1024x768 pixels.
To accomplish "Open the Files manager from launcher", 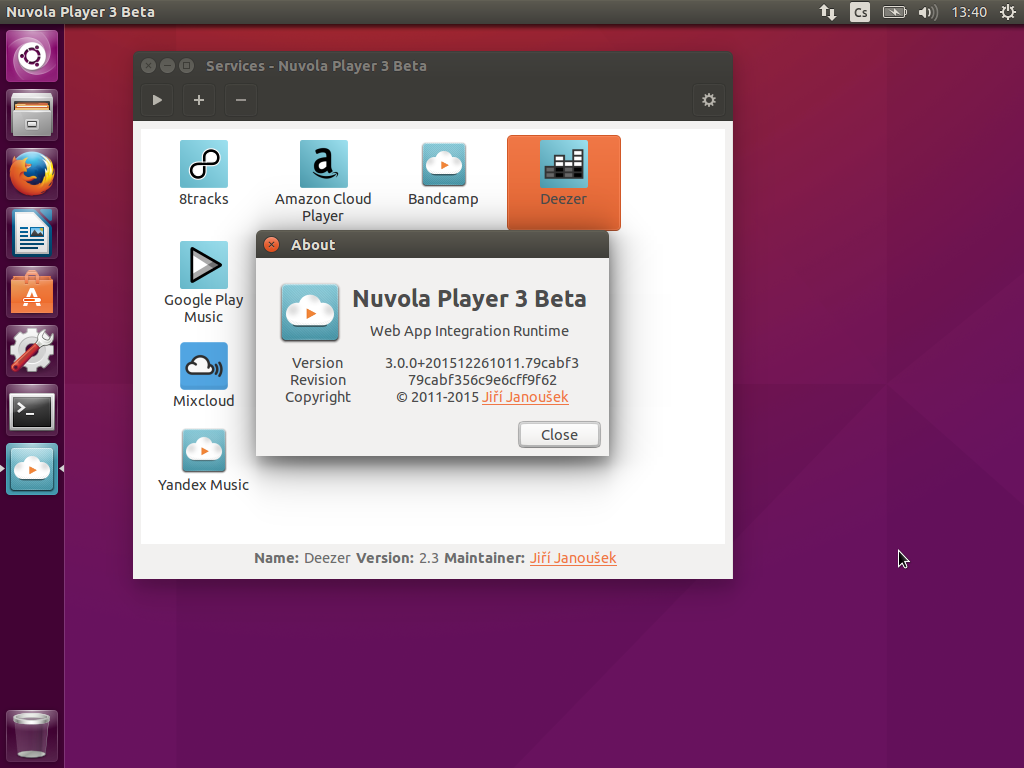I will [x=32, y=116].
